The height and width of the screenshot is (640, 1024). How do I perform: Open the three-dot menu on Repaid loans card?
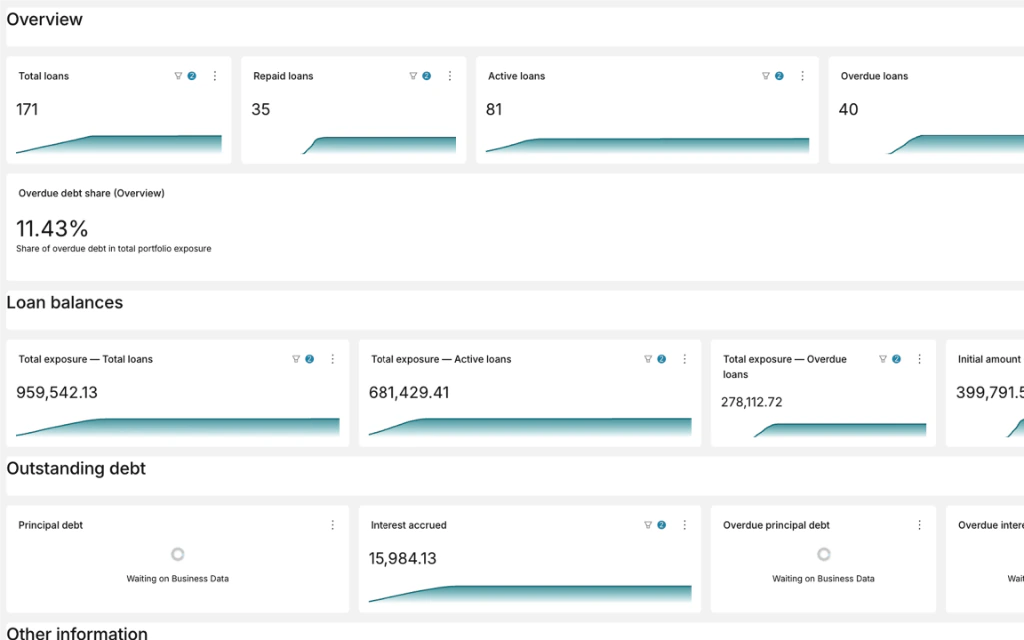450,76
